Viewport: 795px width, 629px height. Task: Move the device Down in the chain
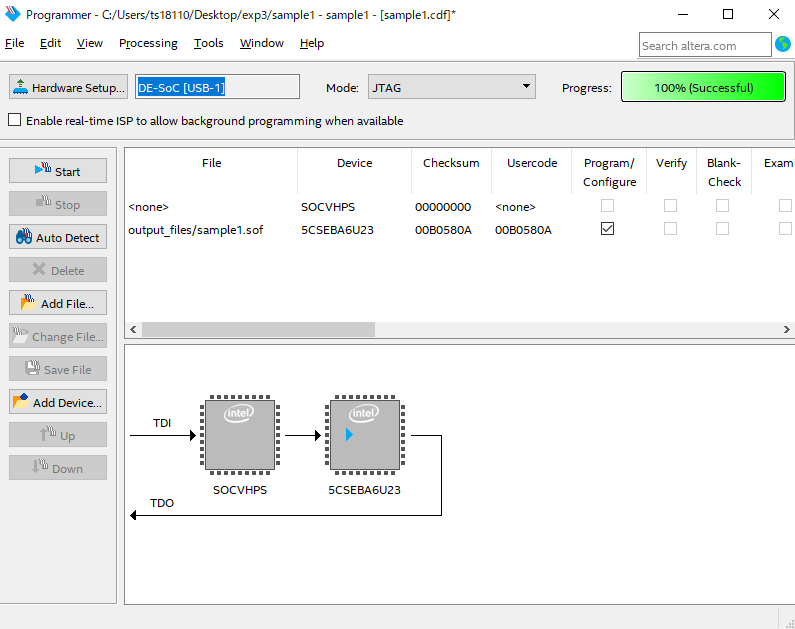(58, 468)
